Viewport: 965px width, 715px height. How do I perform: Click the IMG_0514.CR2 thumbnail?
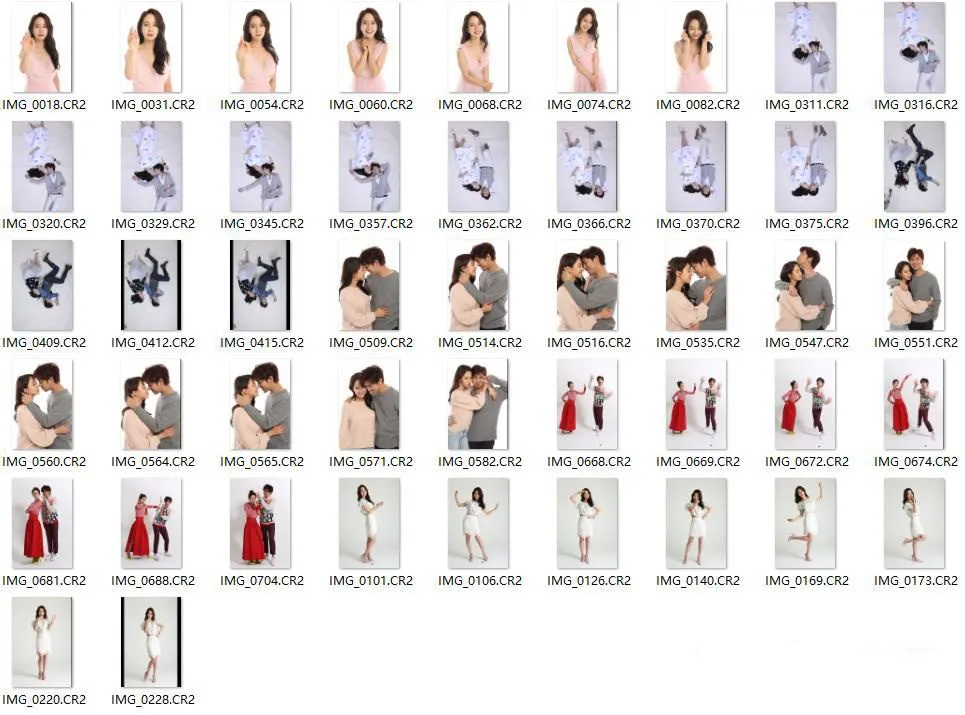point(478,286)
